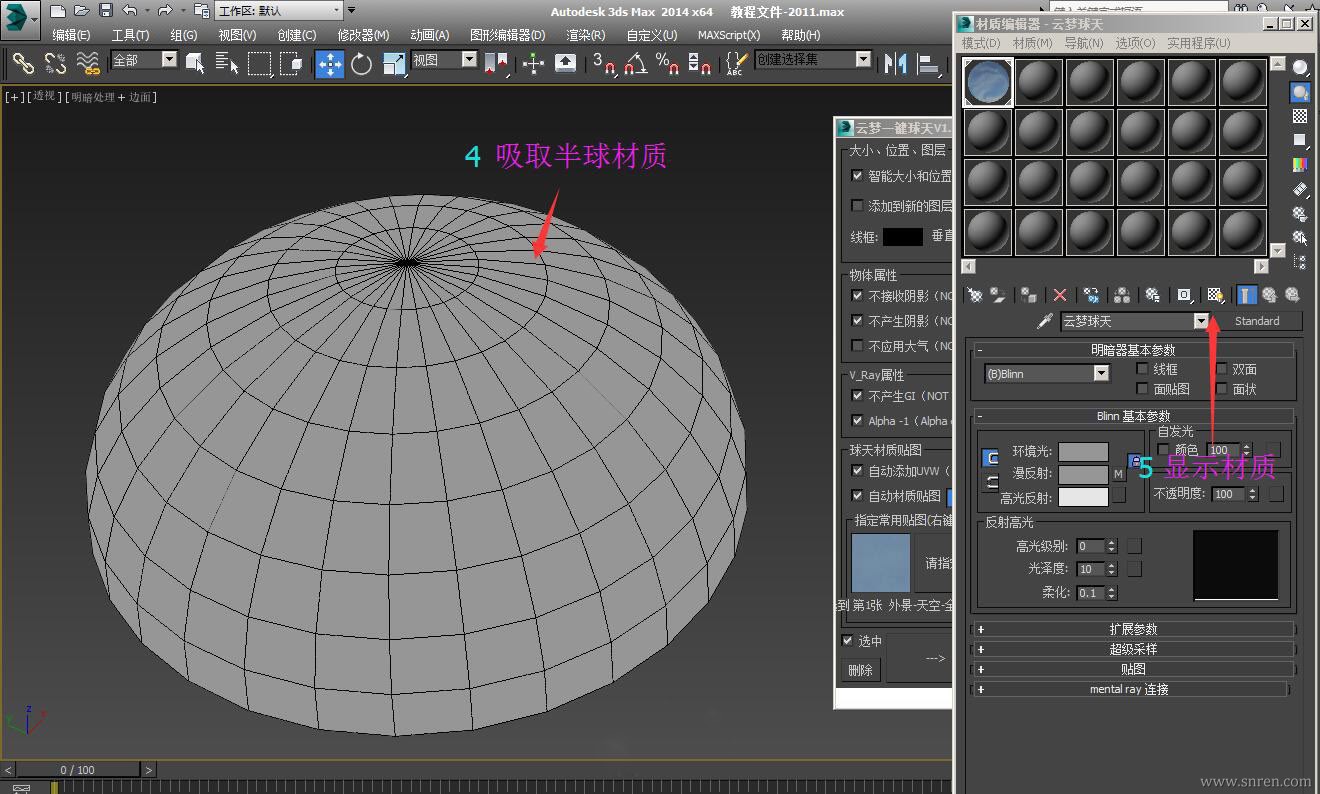
Task: Click the 删除 button in script panel
Action: tap(860, 670)
